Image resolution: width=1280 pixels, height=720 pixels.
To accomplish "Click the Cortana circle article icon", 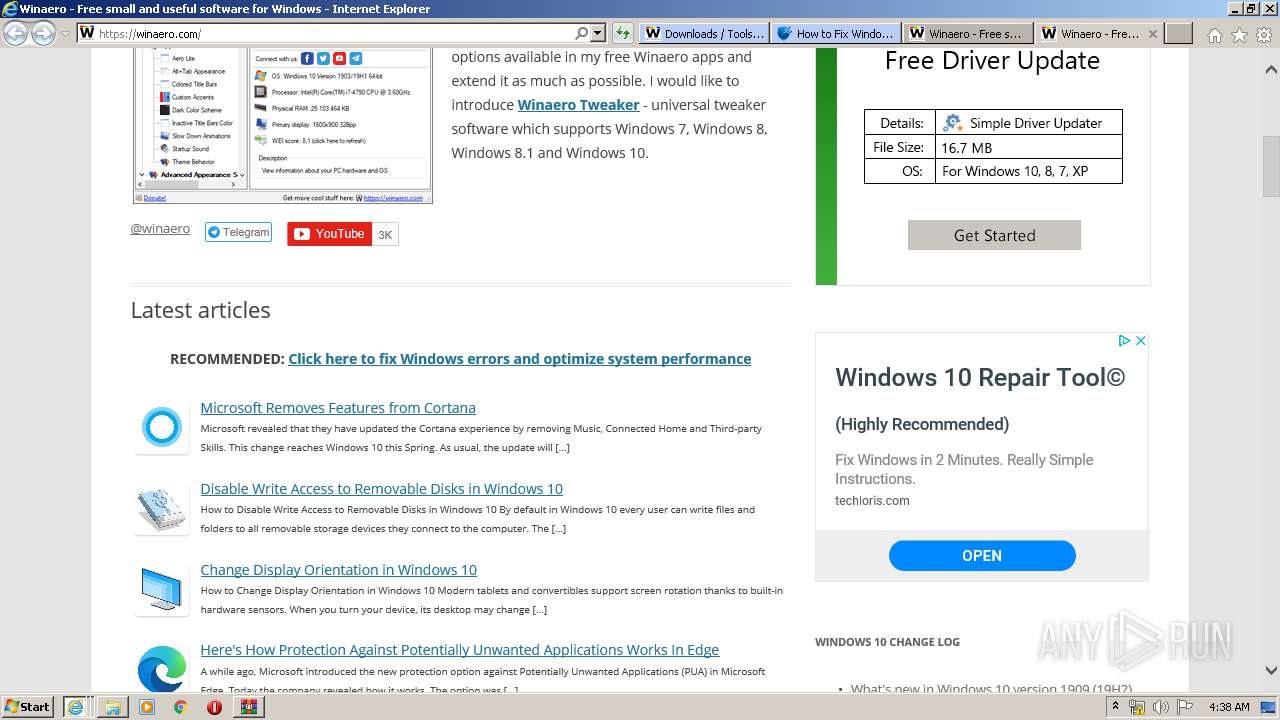I will pos(162,428).
